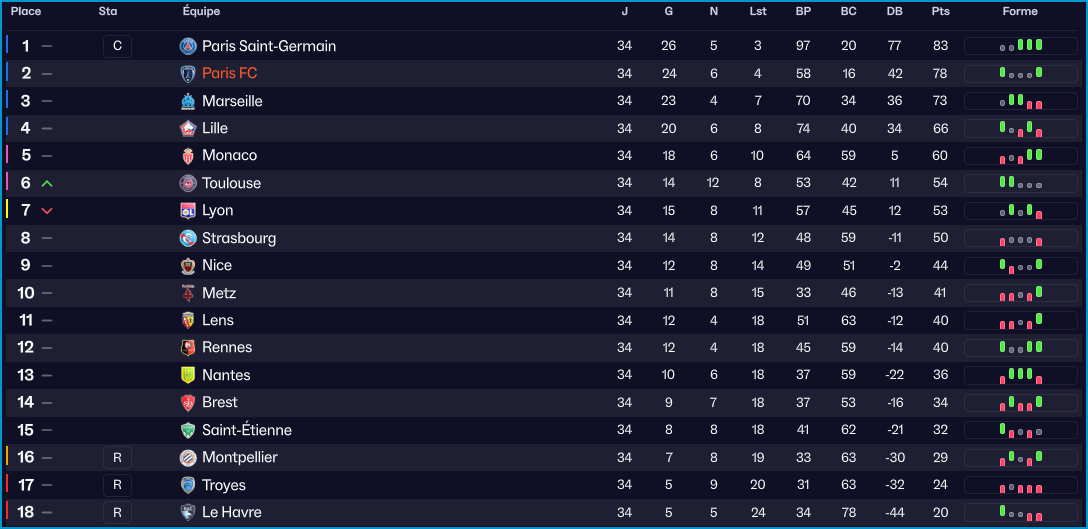Click the Lille club badge

point(188,128)
